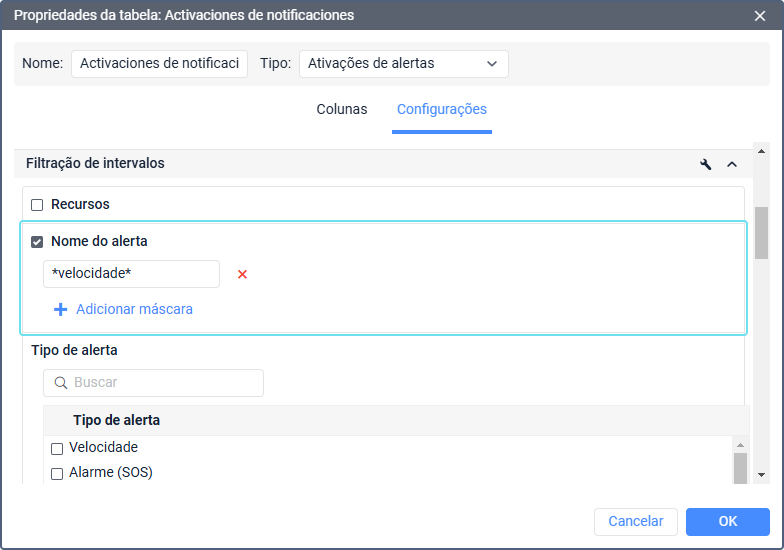Click the main panel vertical scrollbar thumb
This screenshot has height=550, width=784.
point(761,232)
